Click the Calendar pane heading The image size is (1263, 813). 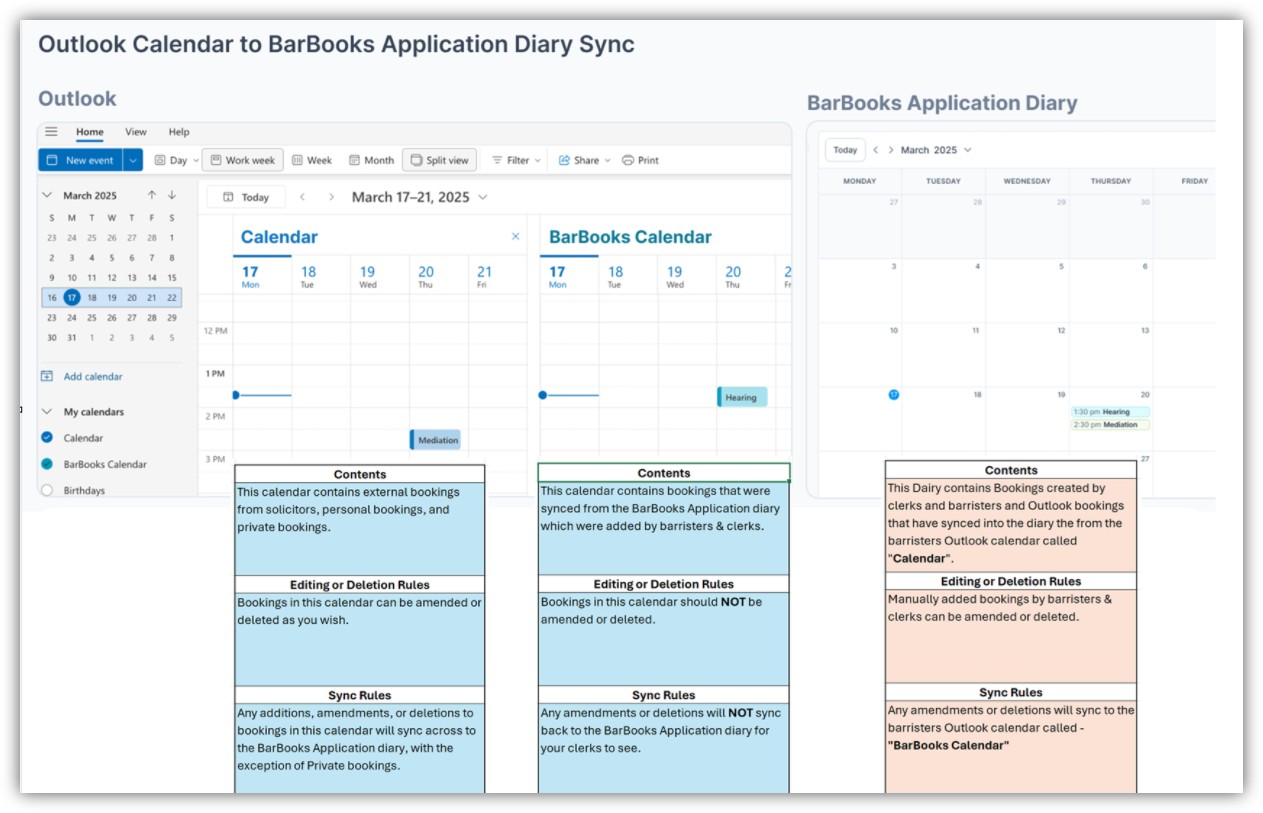pyautogui.click(x=279, y=237)
